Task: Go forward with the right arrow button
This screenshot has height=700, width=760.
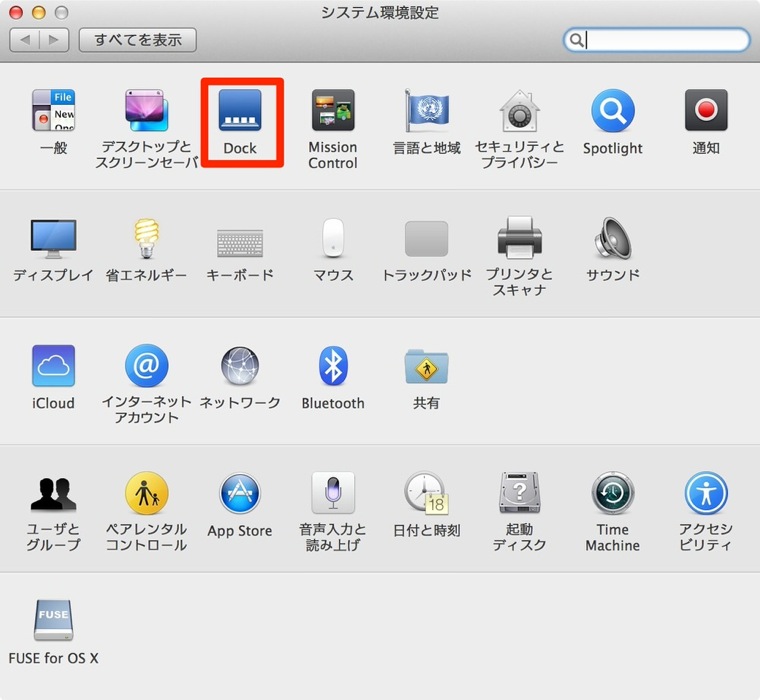Action: [54, 40]
